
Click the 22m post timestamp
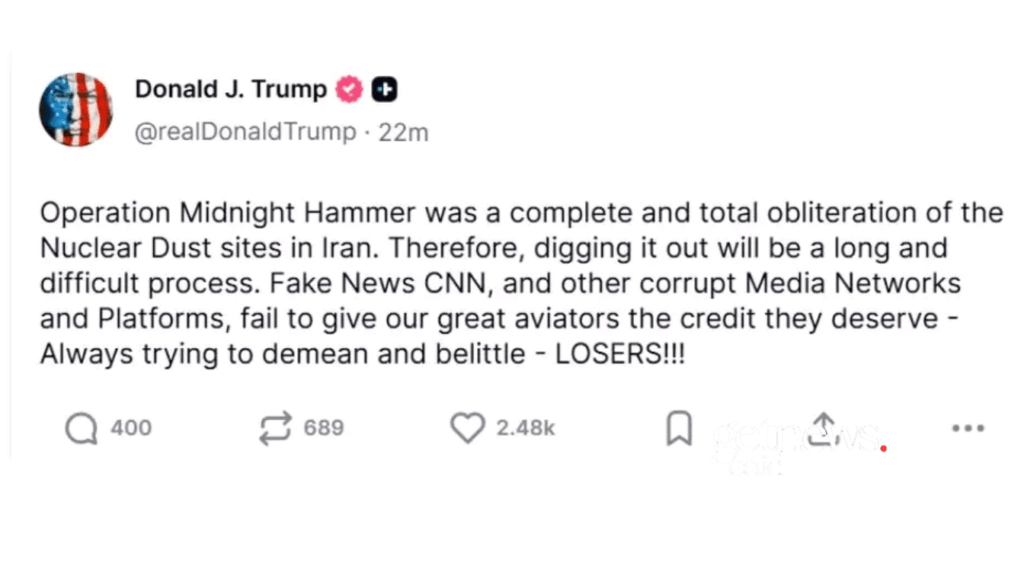pos(403,132)
